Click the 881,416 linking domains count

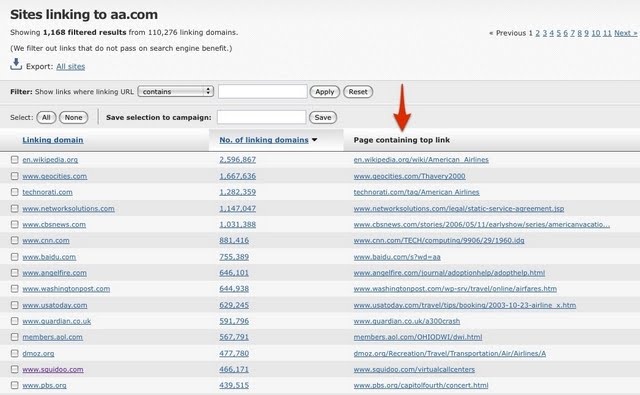click(234, 240)
